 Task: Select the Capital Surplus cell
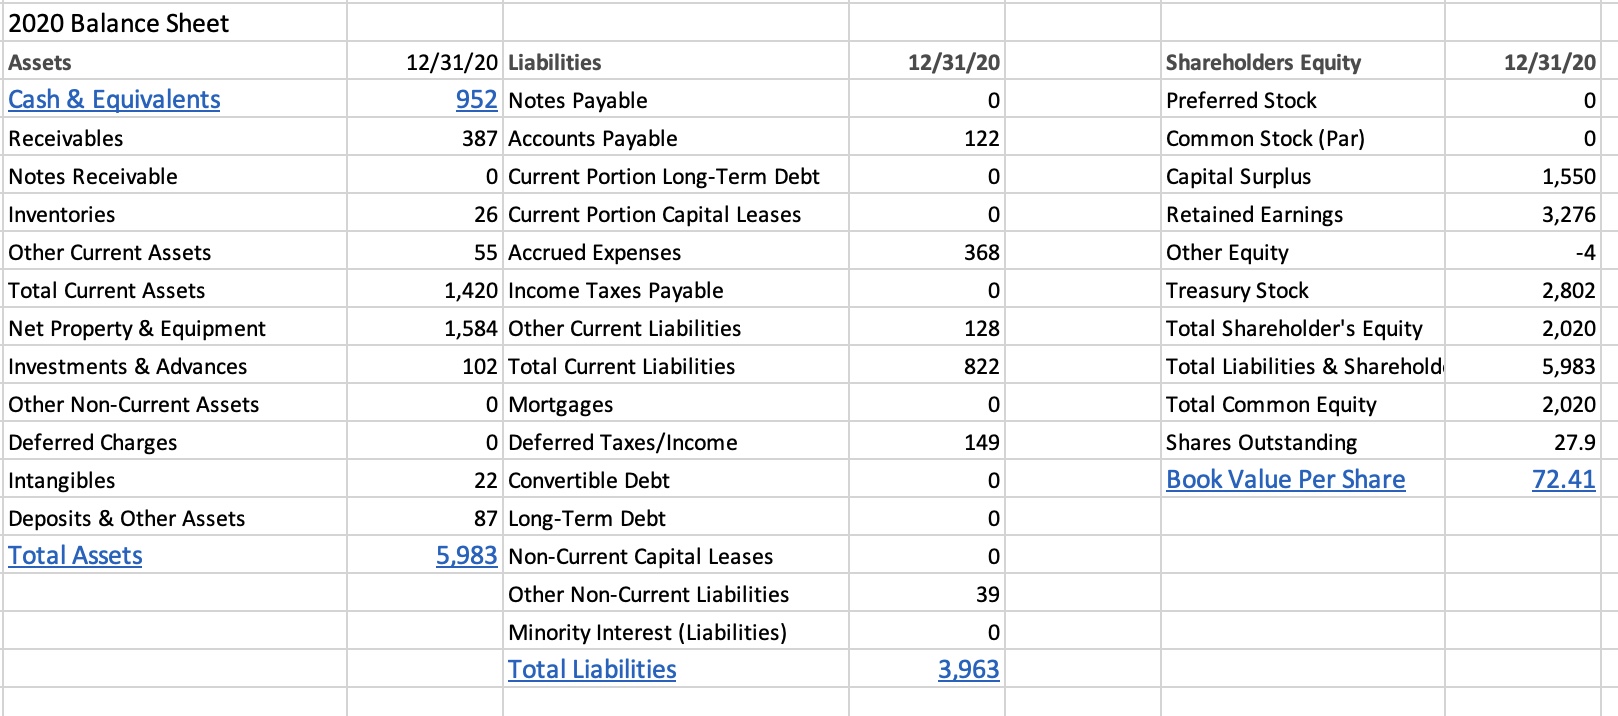tap(1303, 176)
